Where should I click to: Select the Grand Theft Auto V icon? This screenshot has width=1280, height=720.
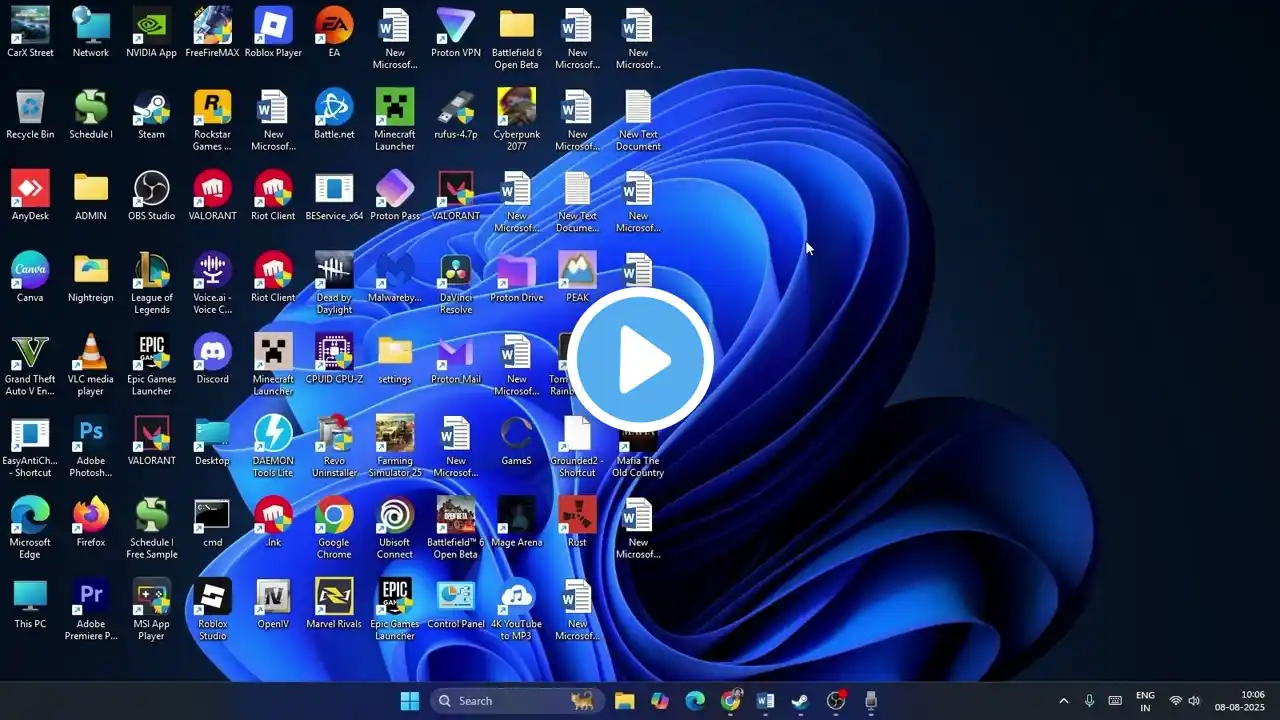click(30, 364)
